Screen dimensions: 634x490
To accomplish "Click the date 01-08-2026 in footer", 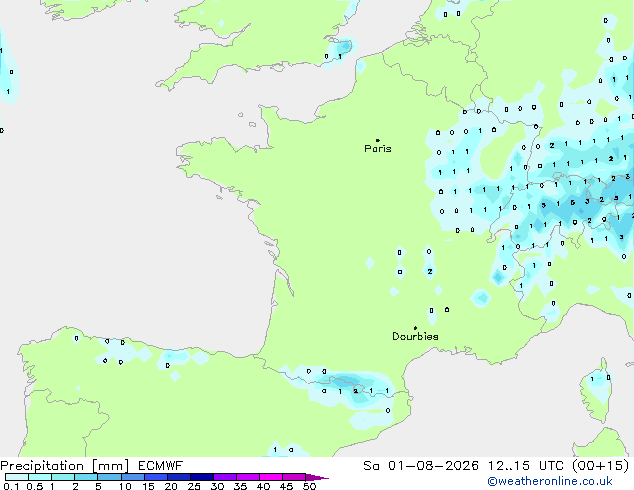I will [433, 466].
